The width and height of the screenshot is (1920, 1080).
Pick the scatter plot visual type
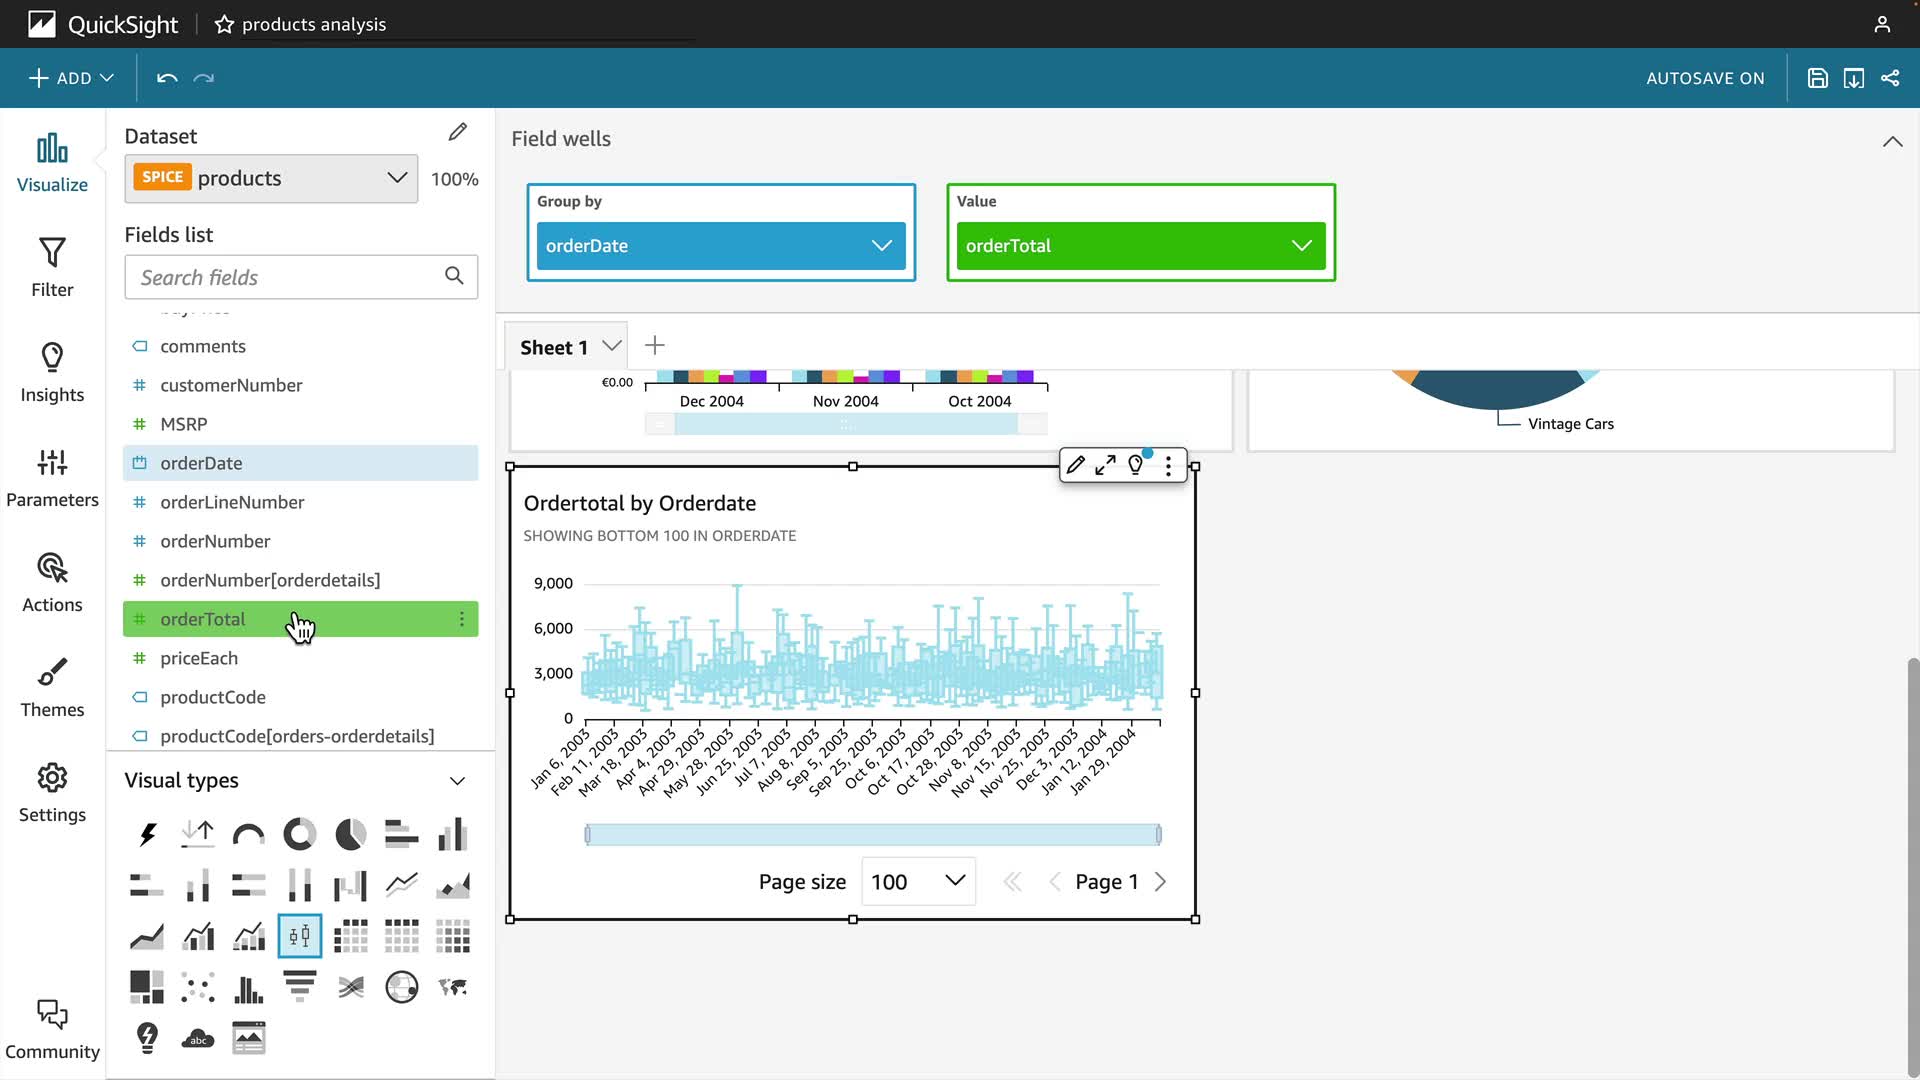(x=198, y=988)
